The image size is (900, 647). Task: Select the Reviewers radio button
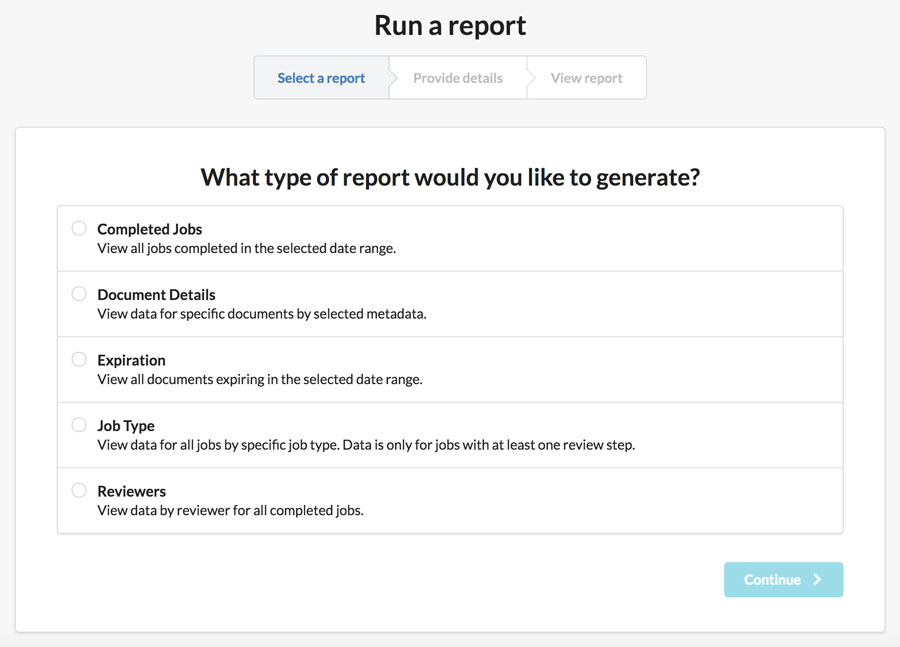tap(79, 490)
